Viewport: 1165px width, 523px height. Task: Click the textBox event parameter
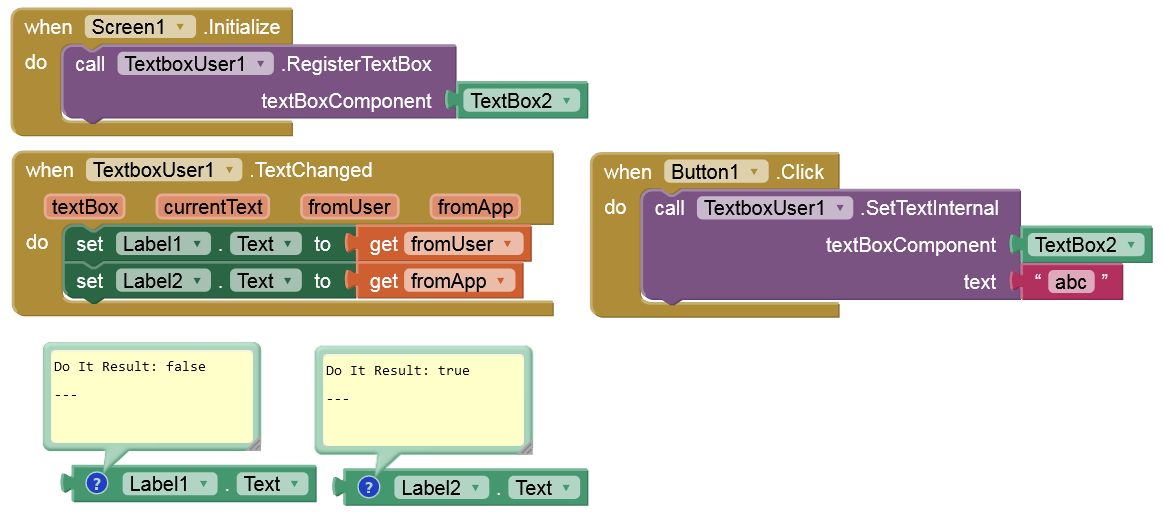click(x=84, y=207)
